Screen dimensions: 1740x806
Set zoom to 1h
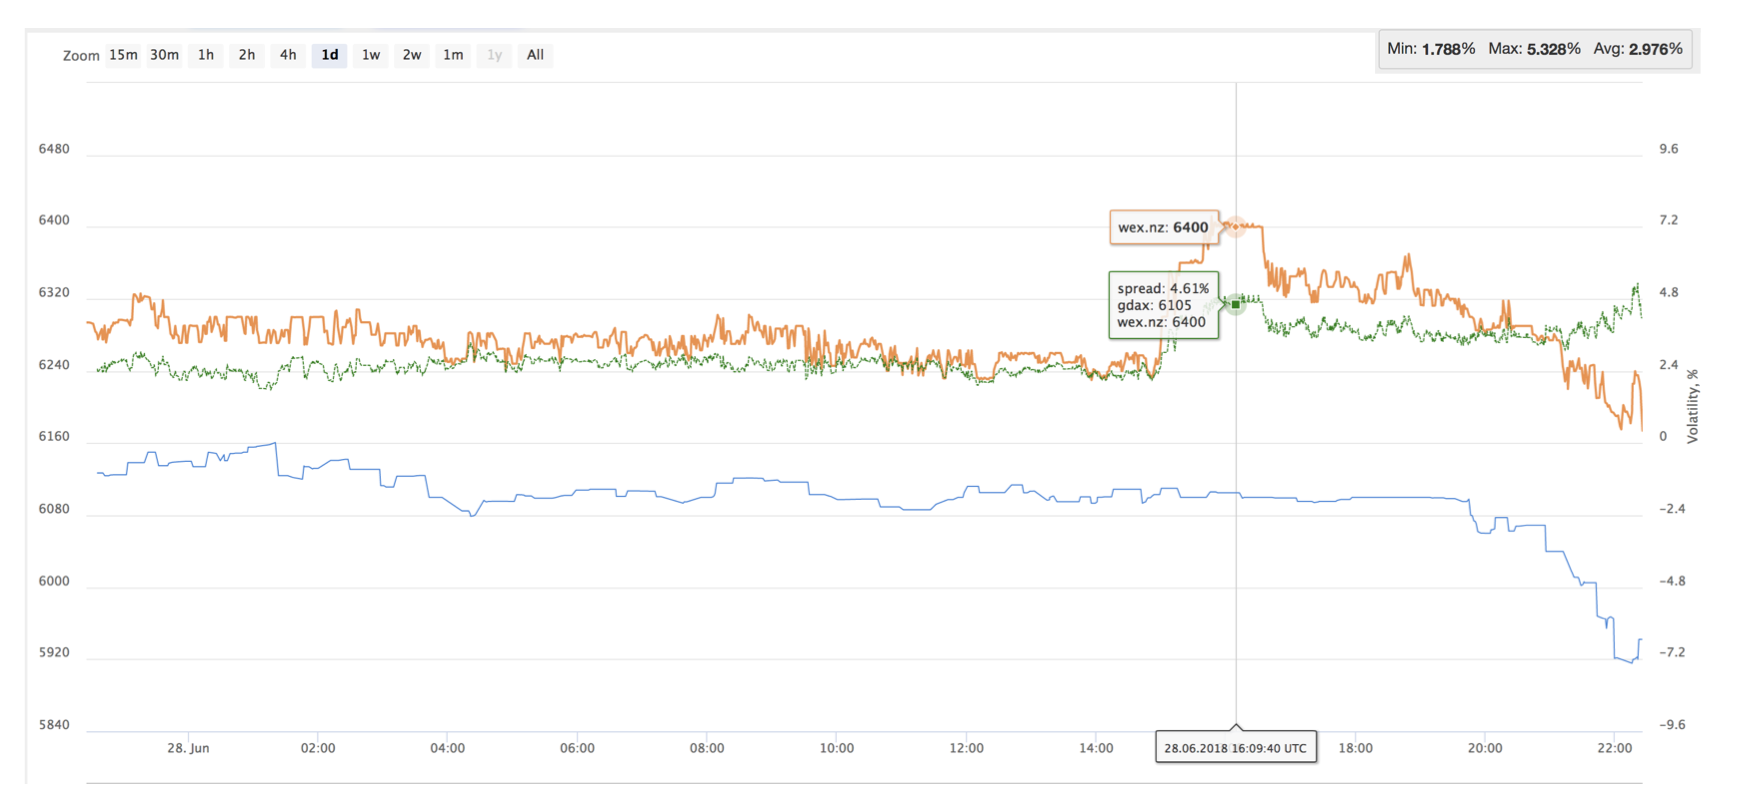(206, 55)
